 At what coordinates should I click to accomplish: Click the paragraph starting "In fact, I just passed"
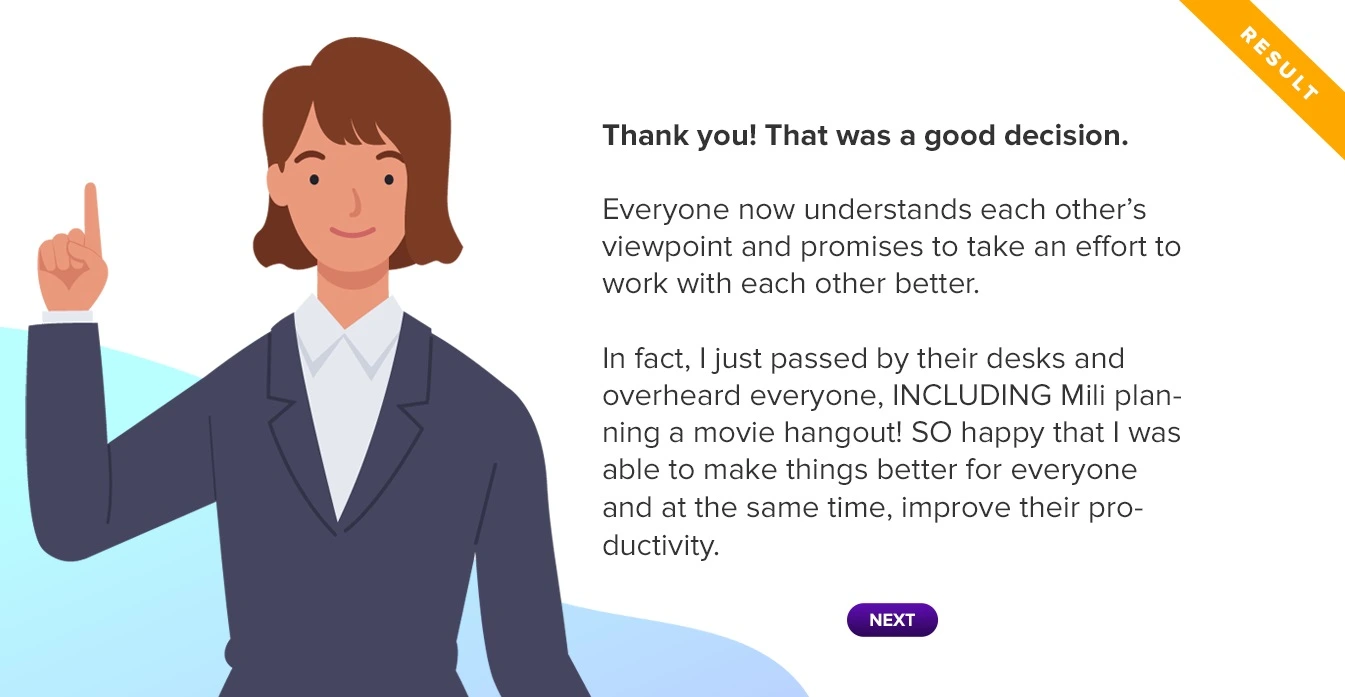(891, 452)
